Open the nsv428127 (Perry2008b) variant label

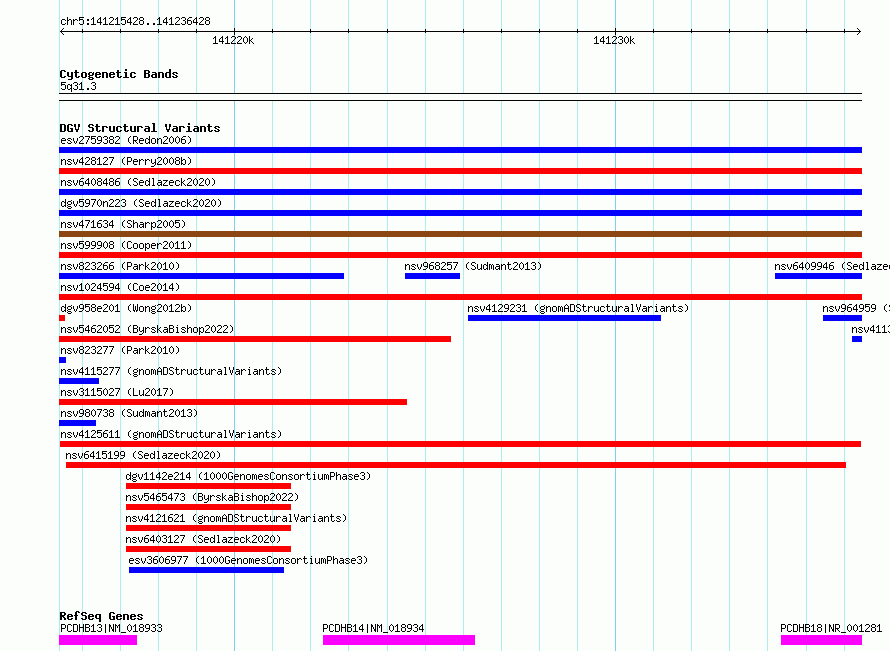point(126,161)
